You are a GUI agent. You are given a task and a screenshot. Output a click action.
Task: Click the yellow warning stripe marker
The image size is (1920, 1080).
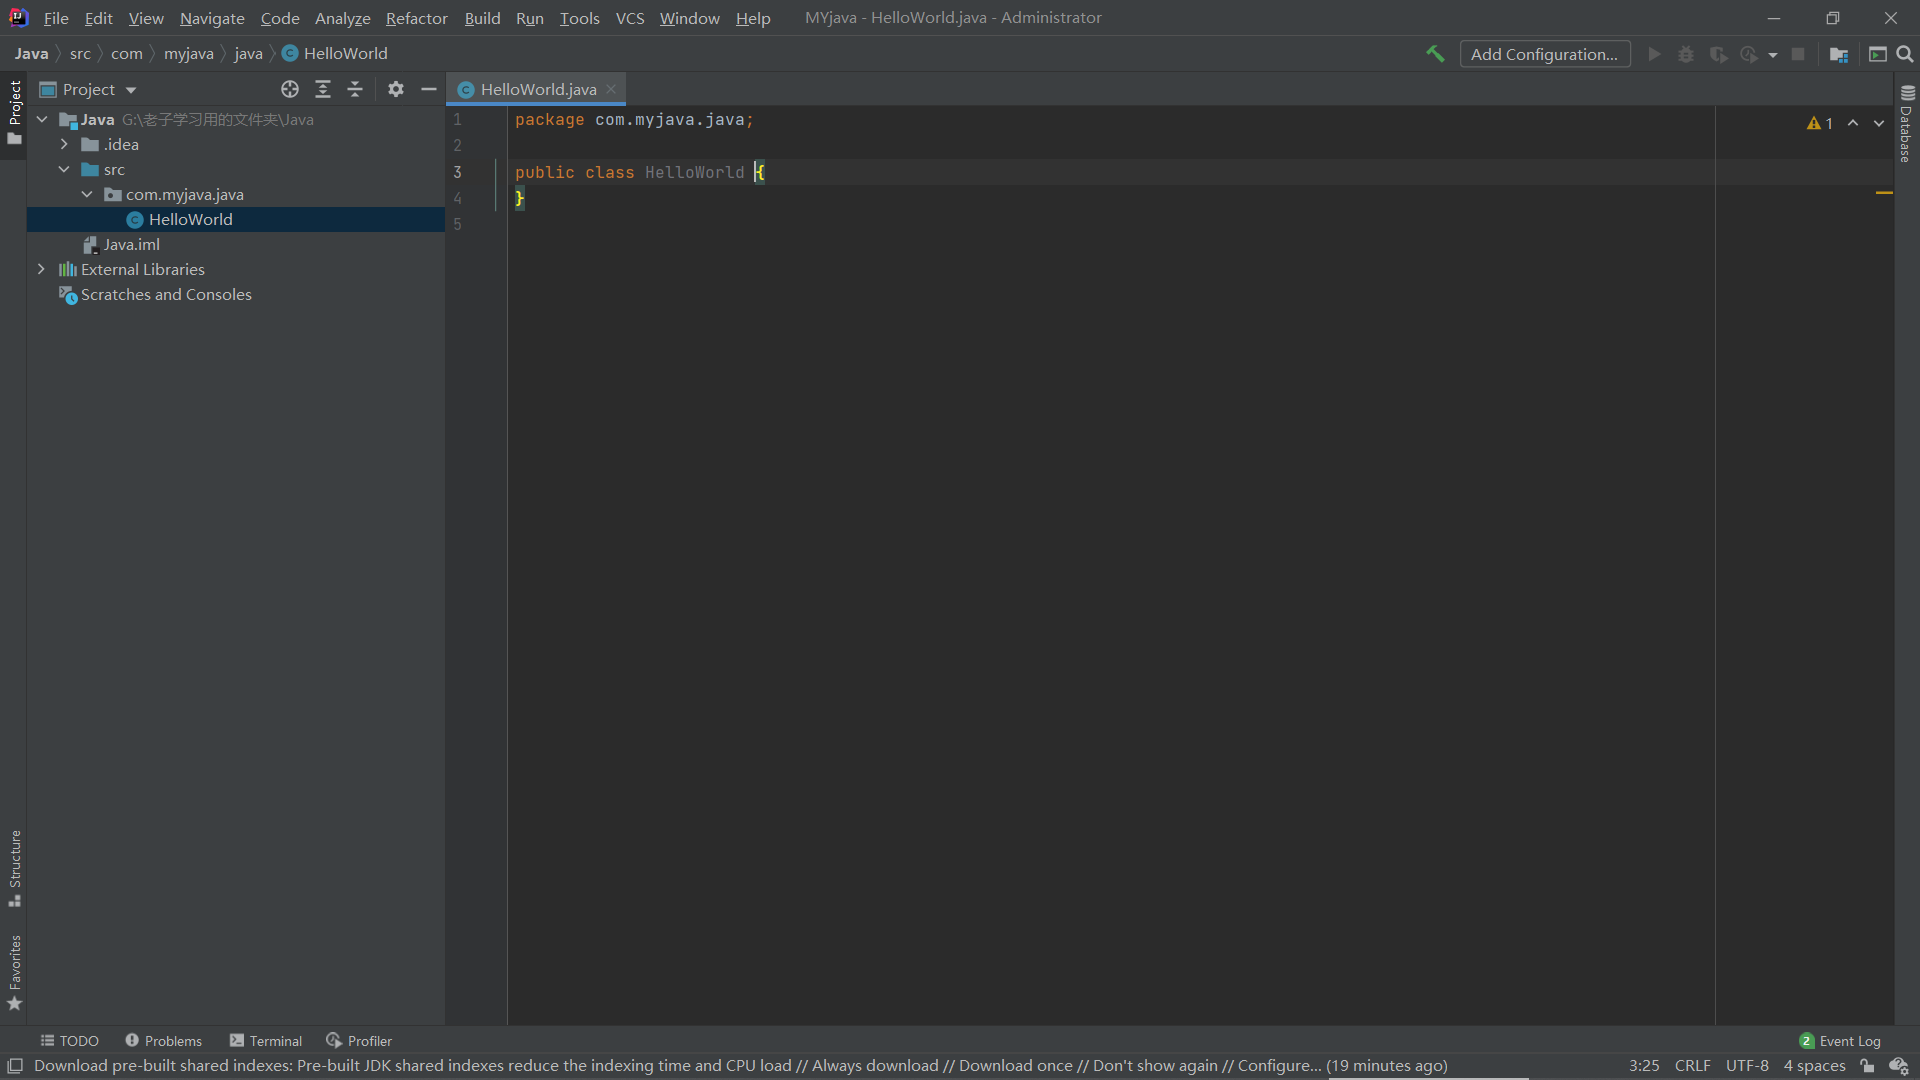coord(1884,192)
